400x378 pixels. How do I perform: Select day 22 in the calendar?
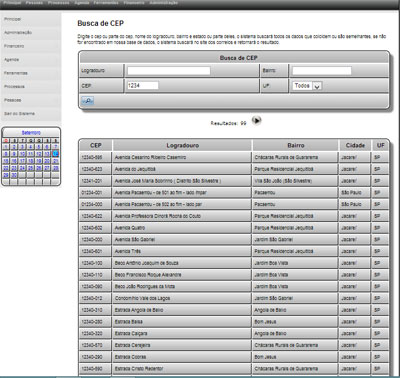point(6,168)
